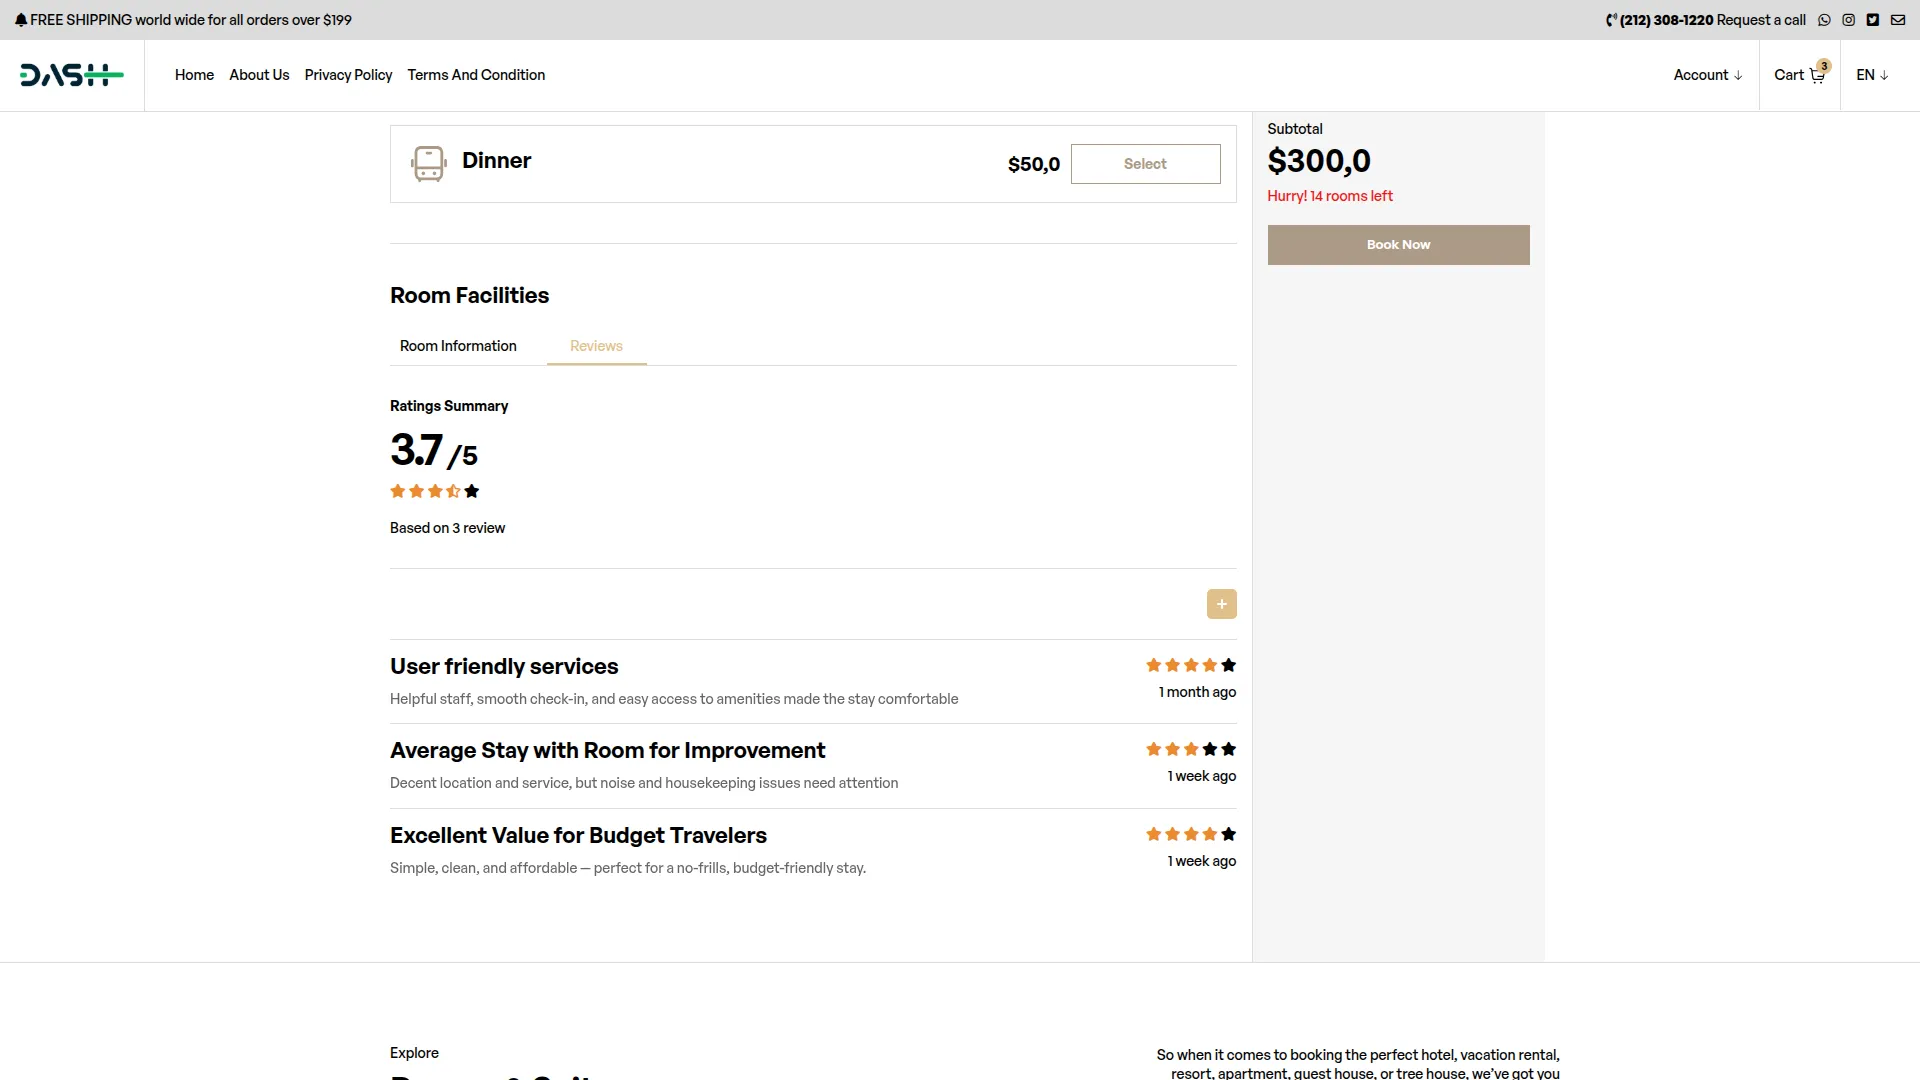The height and width of the screenshot is (1080, 1920).
Task: Open the About Us menu link
Action: point(259,75)
